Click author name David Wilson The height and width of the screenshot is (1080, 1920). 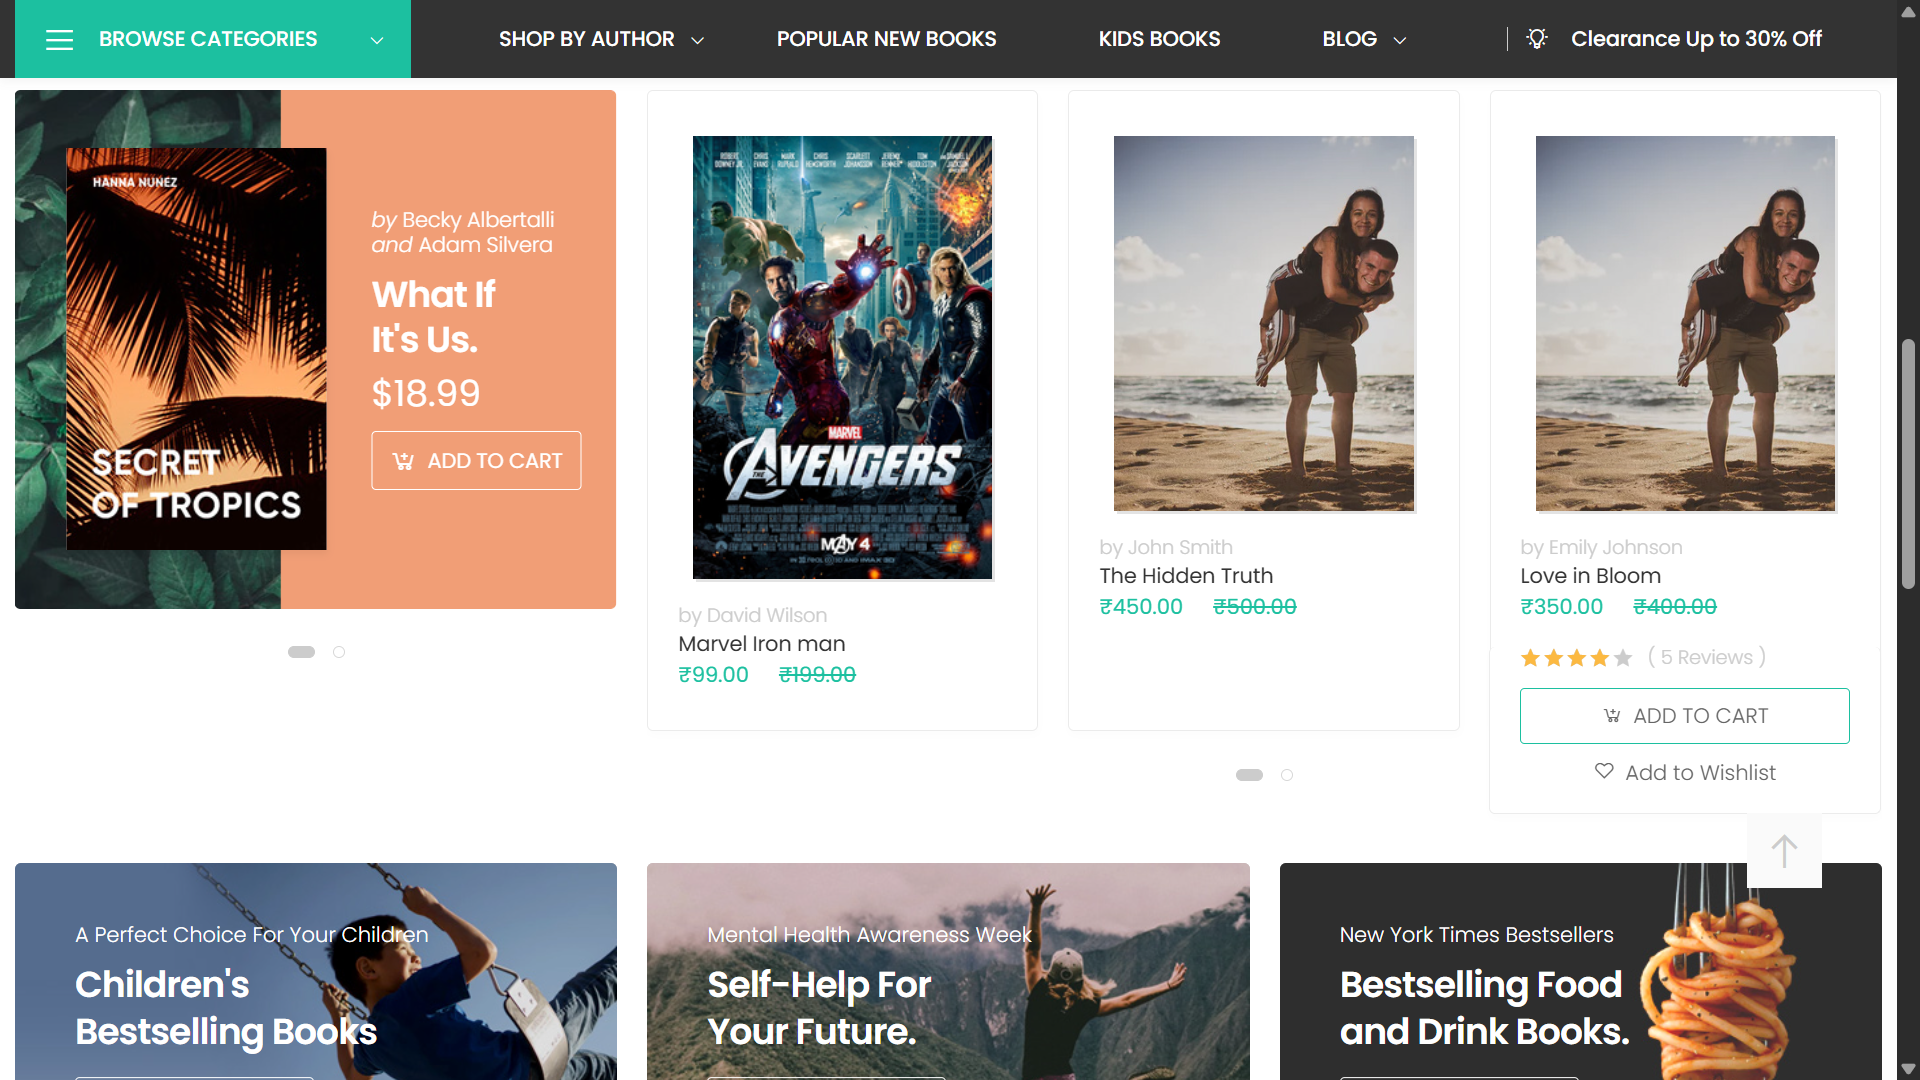pos(767,615)
